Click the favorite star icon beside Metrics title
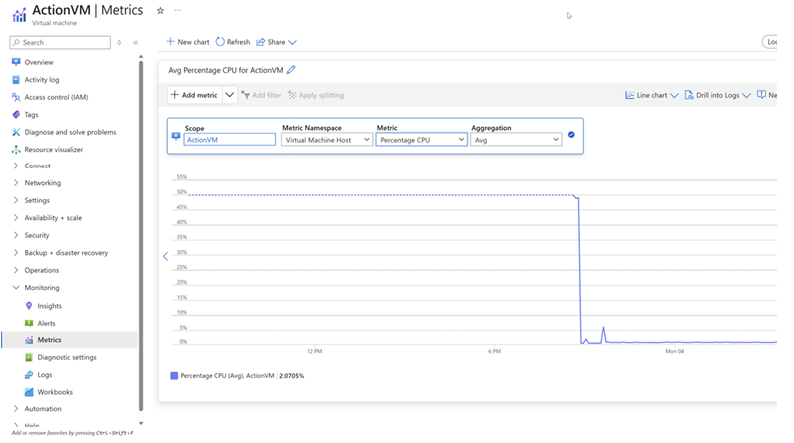794x443 pixels. pyautogui.click(x=160, y=11)
